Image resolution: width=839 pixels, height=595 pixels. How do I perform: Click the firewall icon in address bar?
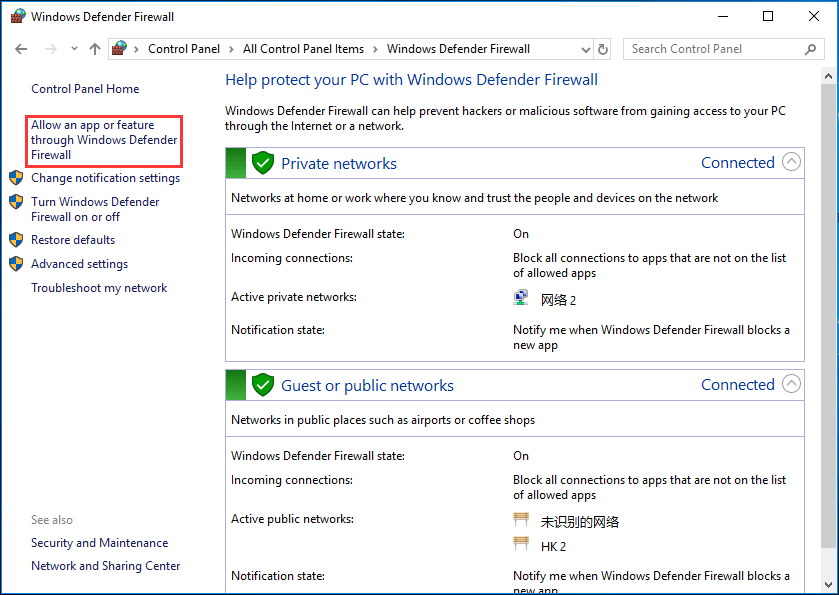(119, 49)
